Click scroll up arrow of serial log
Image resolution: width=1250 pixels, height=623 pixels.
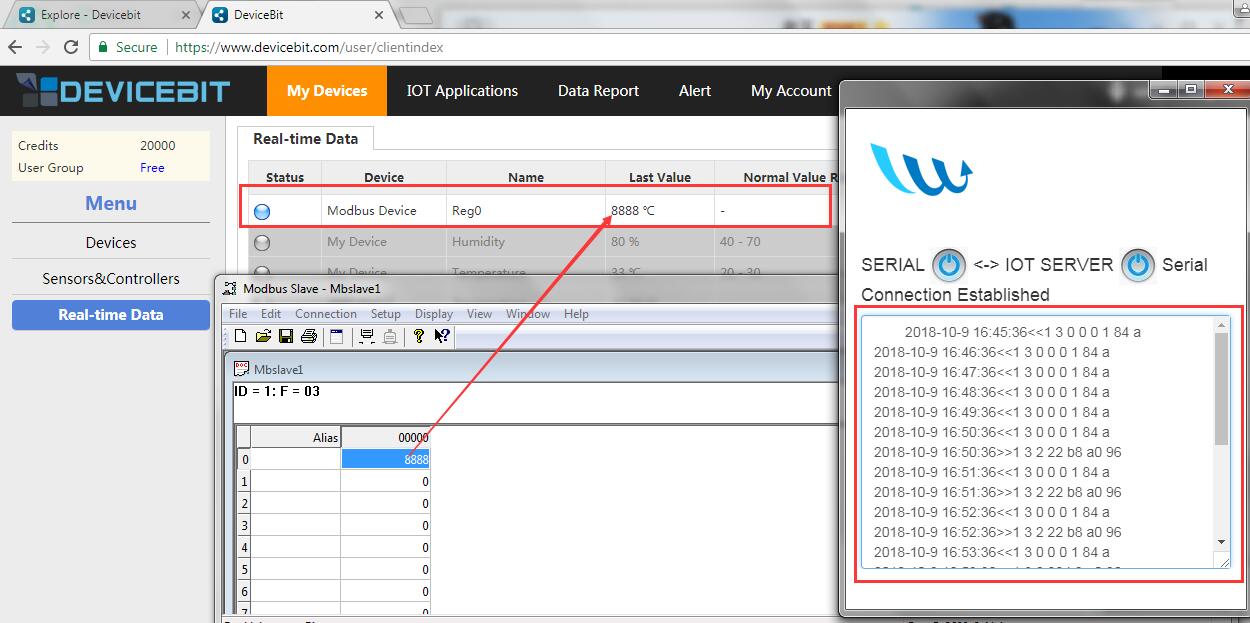pyautogui.click(x=1221, y=326)
